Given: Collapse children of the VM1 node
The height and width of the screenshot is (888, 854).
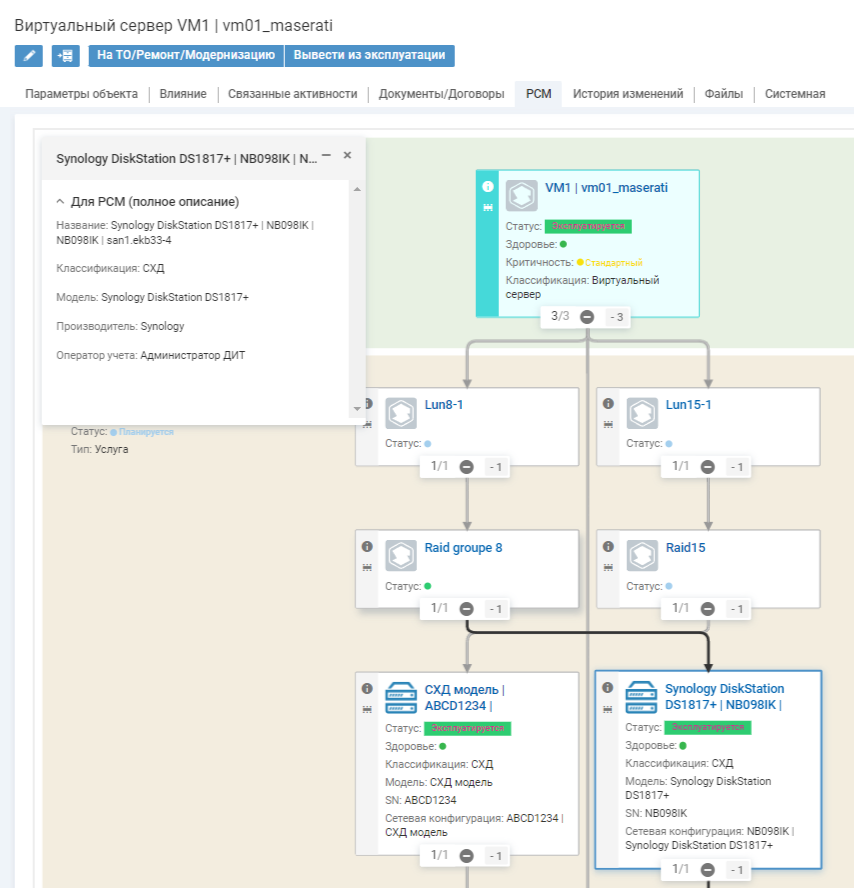Looking at the screenshot, I should (587, 317).
